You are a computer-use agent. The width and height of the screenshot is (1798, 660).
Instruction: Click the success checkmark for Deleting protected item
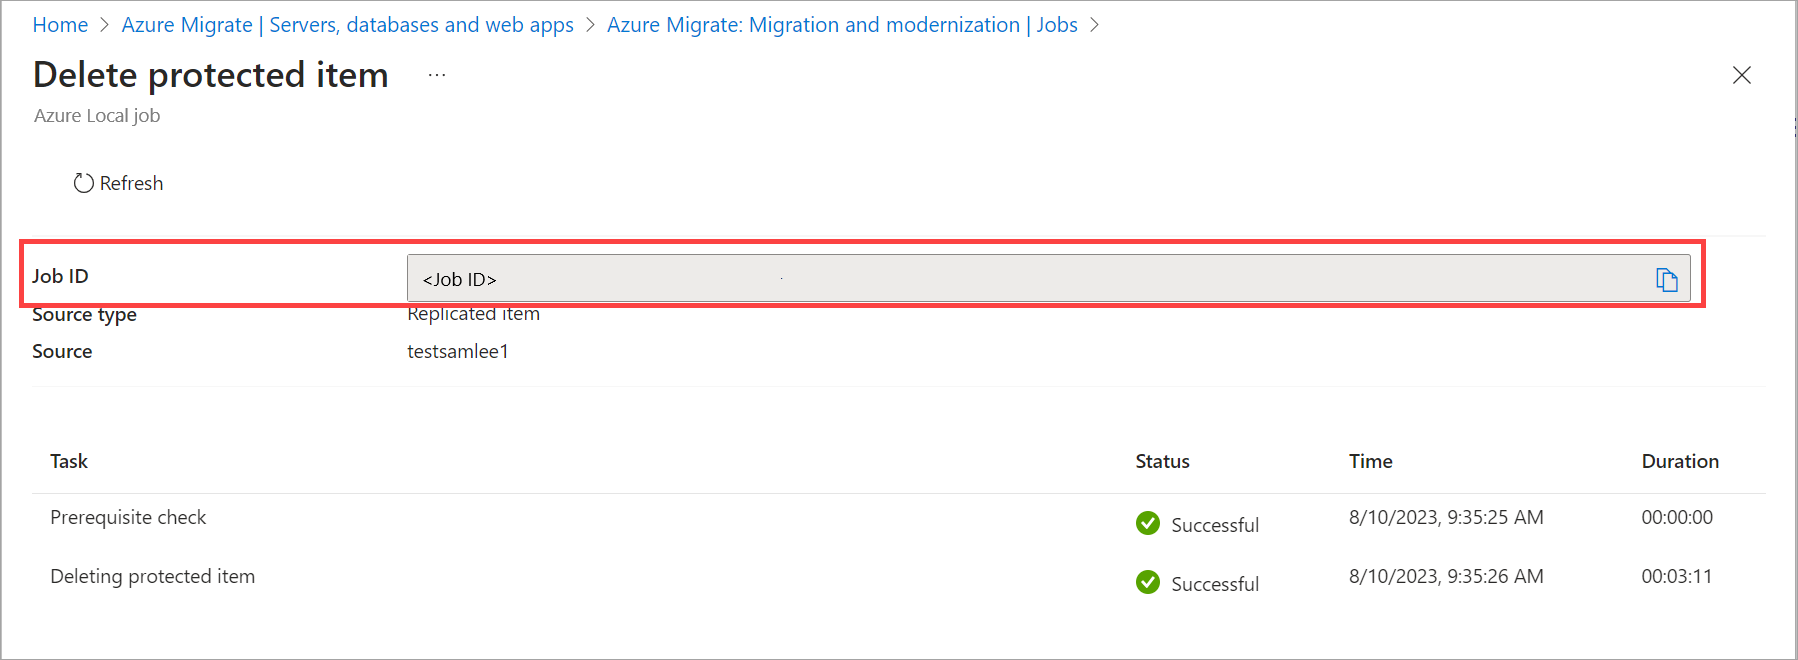coord(1147,582)
